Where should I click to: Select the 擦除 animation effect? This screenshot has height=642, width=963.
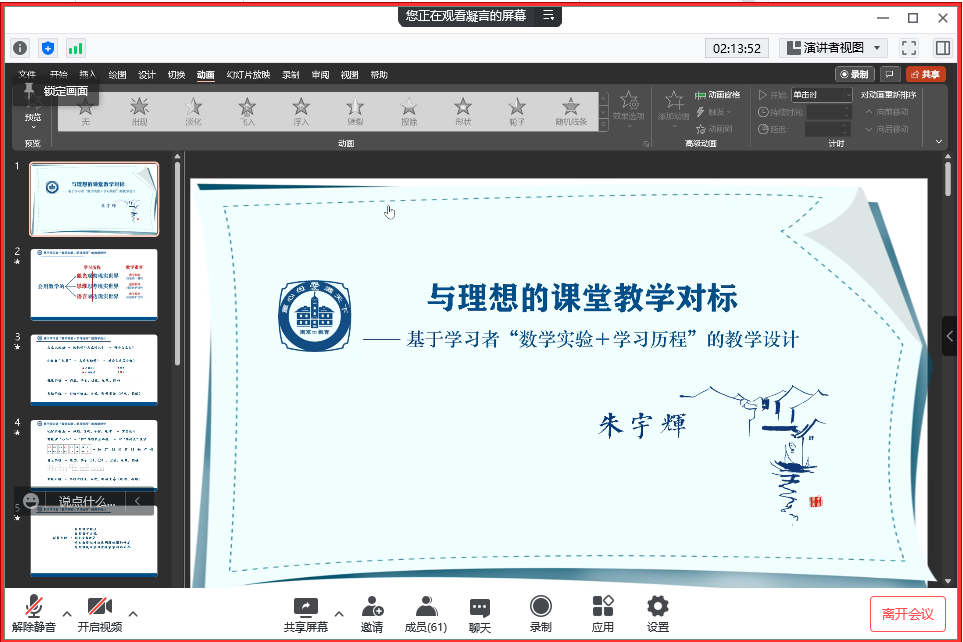pos(409,111)
